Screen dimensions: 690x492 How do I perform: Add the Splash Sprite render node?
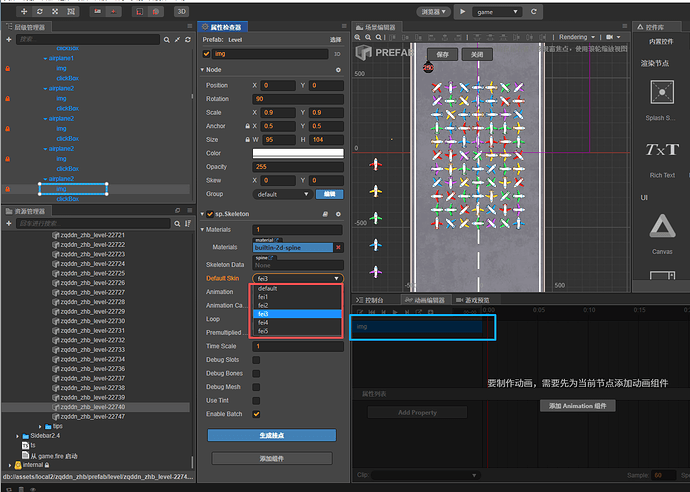coord(661,93)
